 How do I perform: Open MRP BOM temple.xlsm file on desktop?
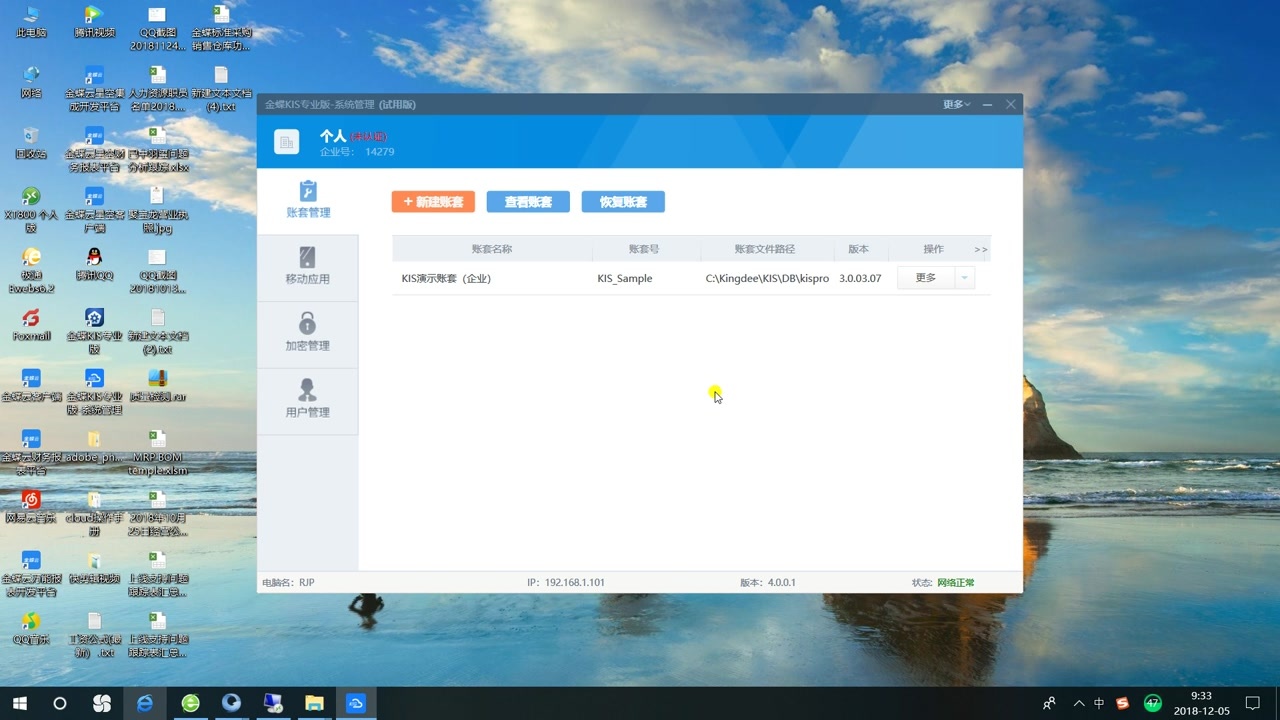157,452
